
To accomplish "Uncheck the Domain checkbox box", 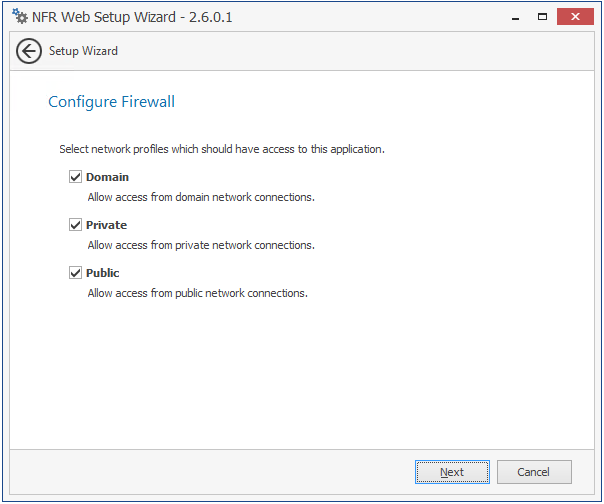I will (75, 177).
